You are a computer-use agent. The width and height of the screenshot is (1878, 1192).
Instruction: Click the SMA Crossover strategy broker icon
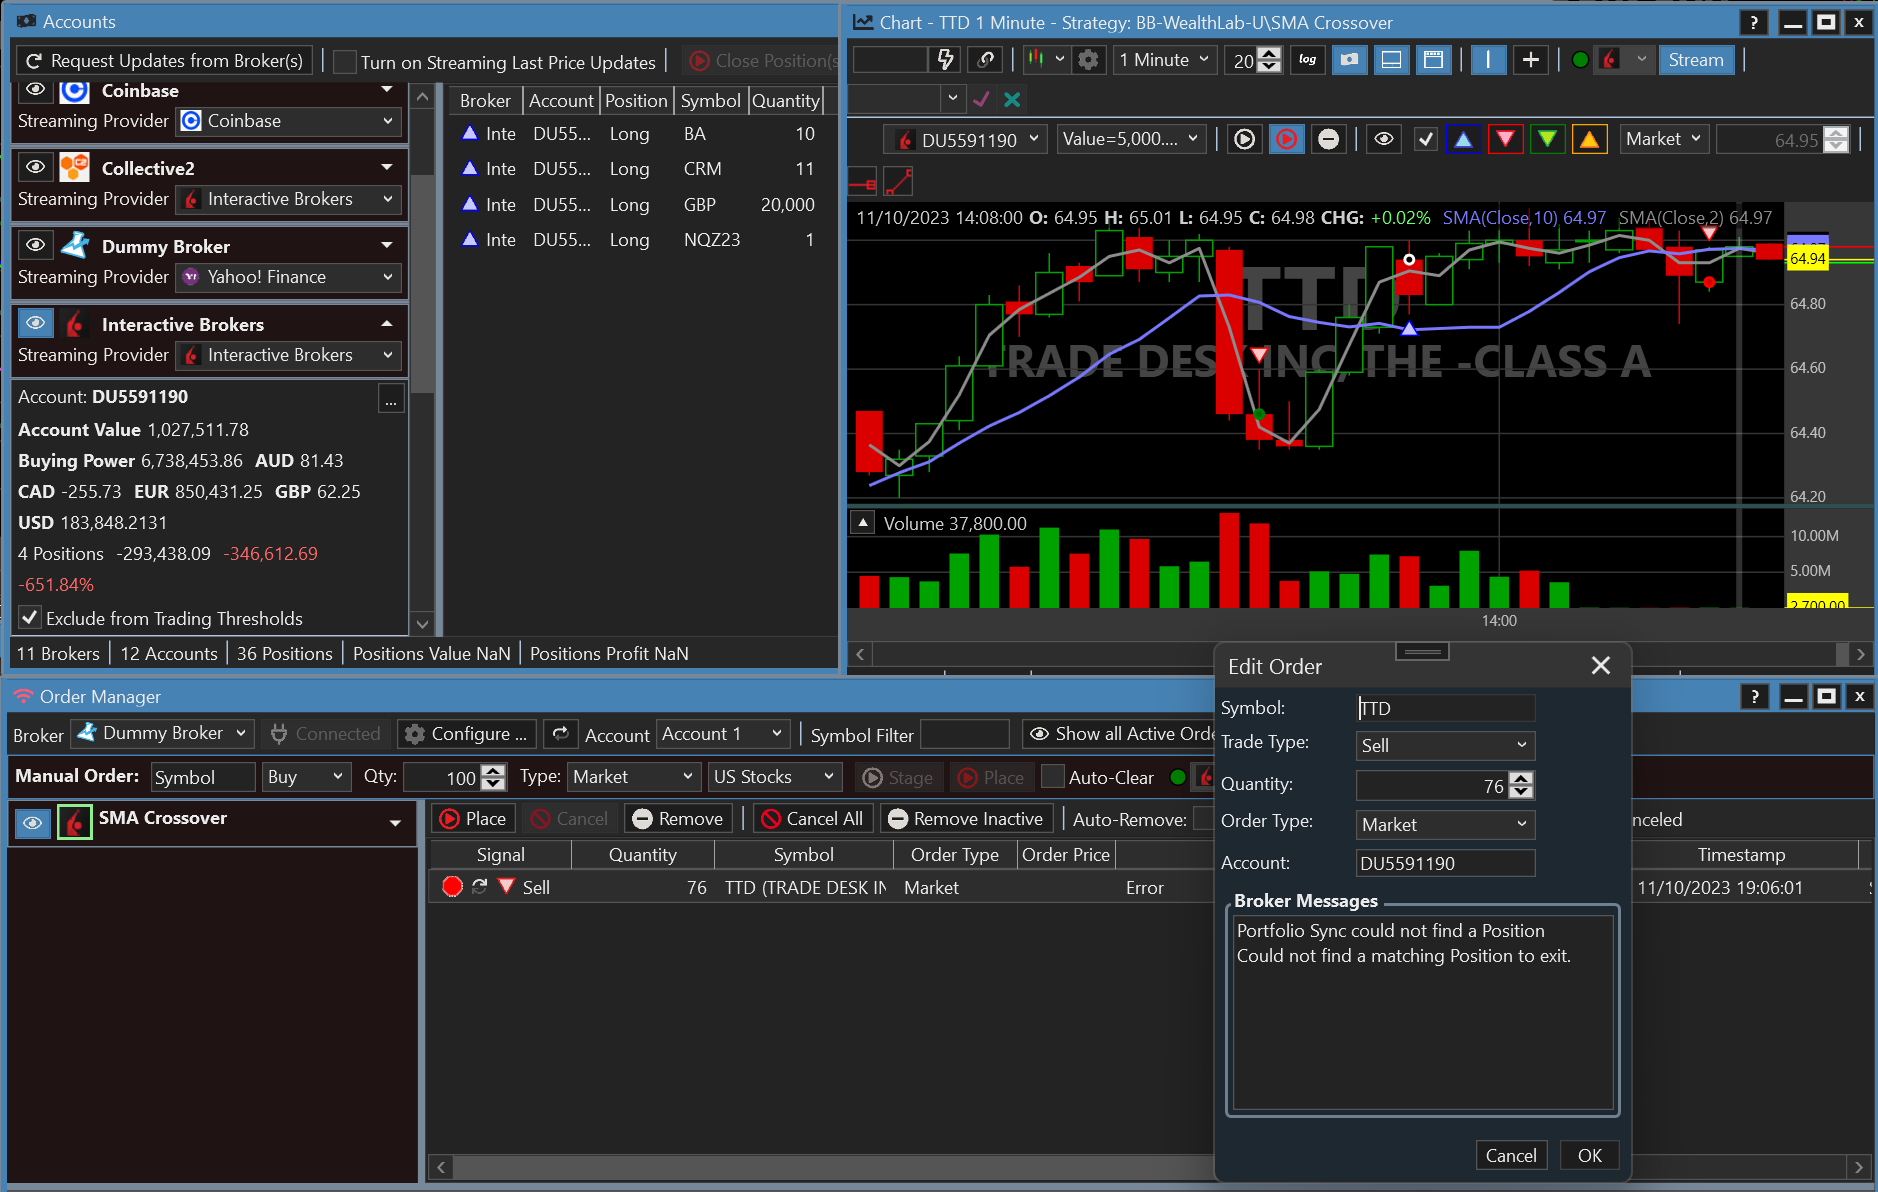75,822
